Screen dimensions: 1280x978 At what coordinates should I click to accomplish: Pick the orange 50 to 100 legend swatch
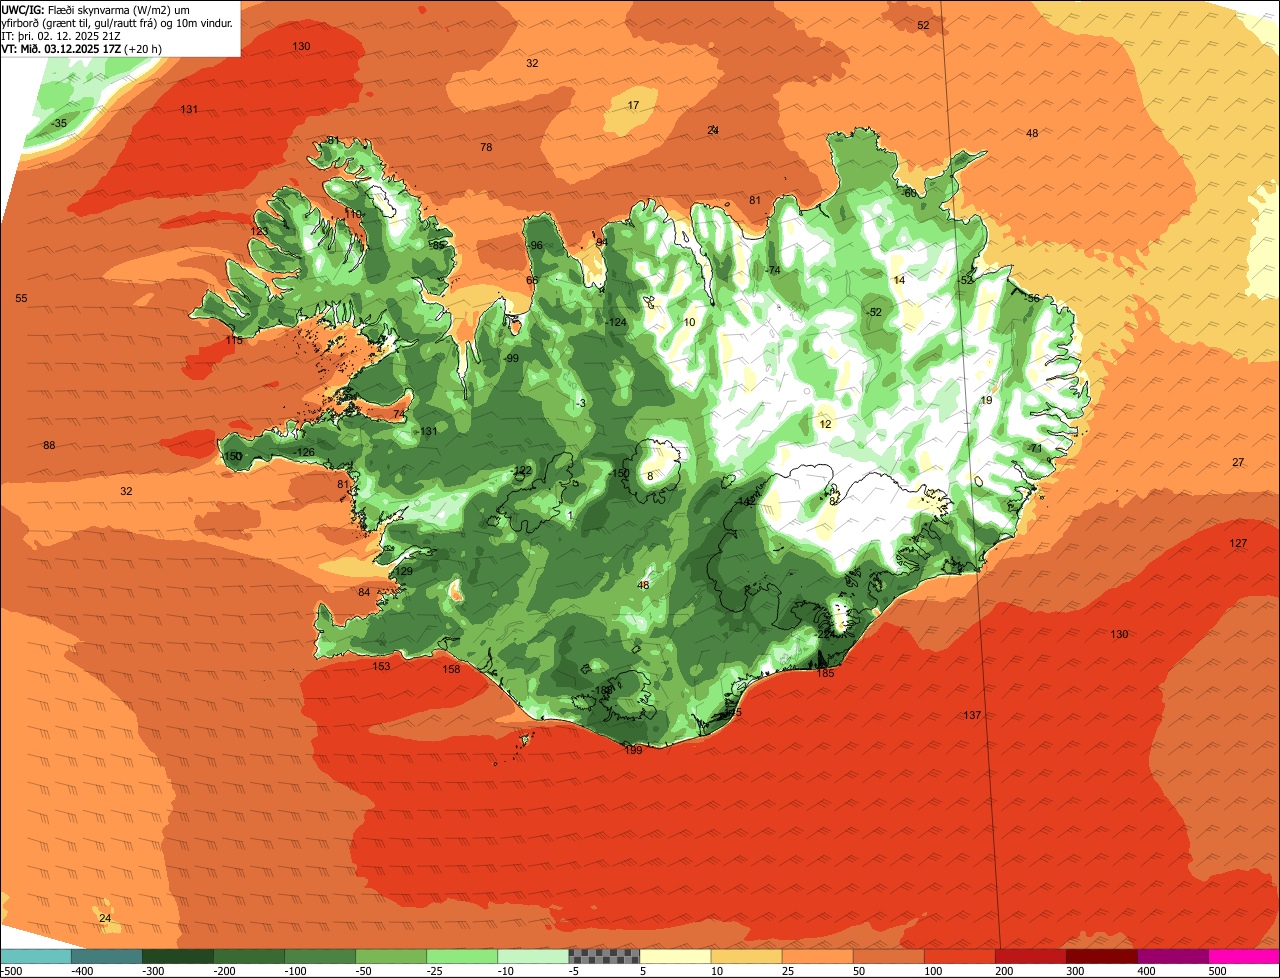[888, 955]
